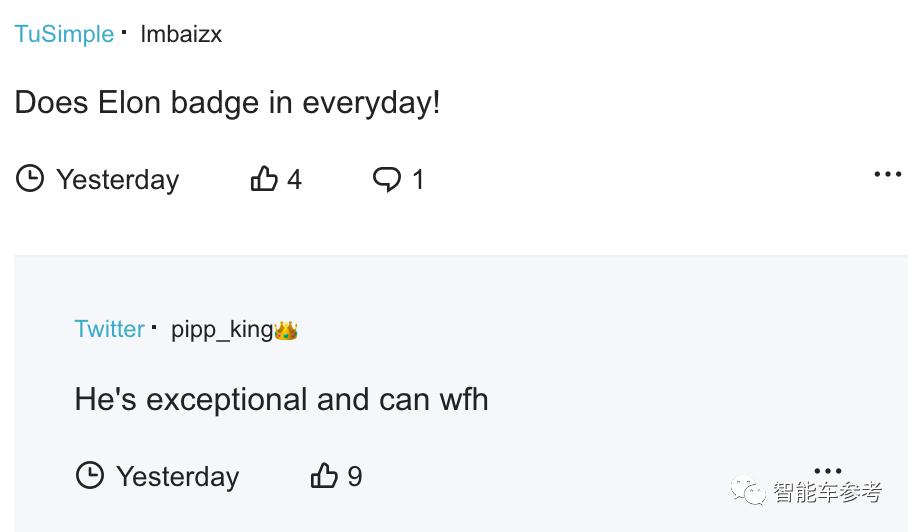This screenshot has height=532, width=912.
Task: Open the Twitter company link
Action: (x=109, y=329)
